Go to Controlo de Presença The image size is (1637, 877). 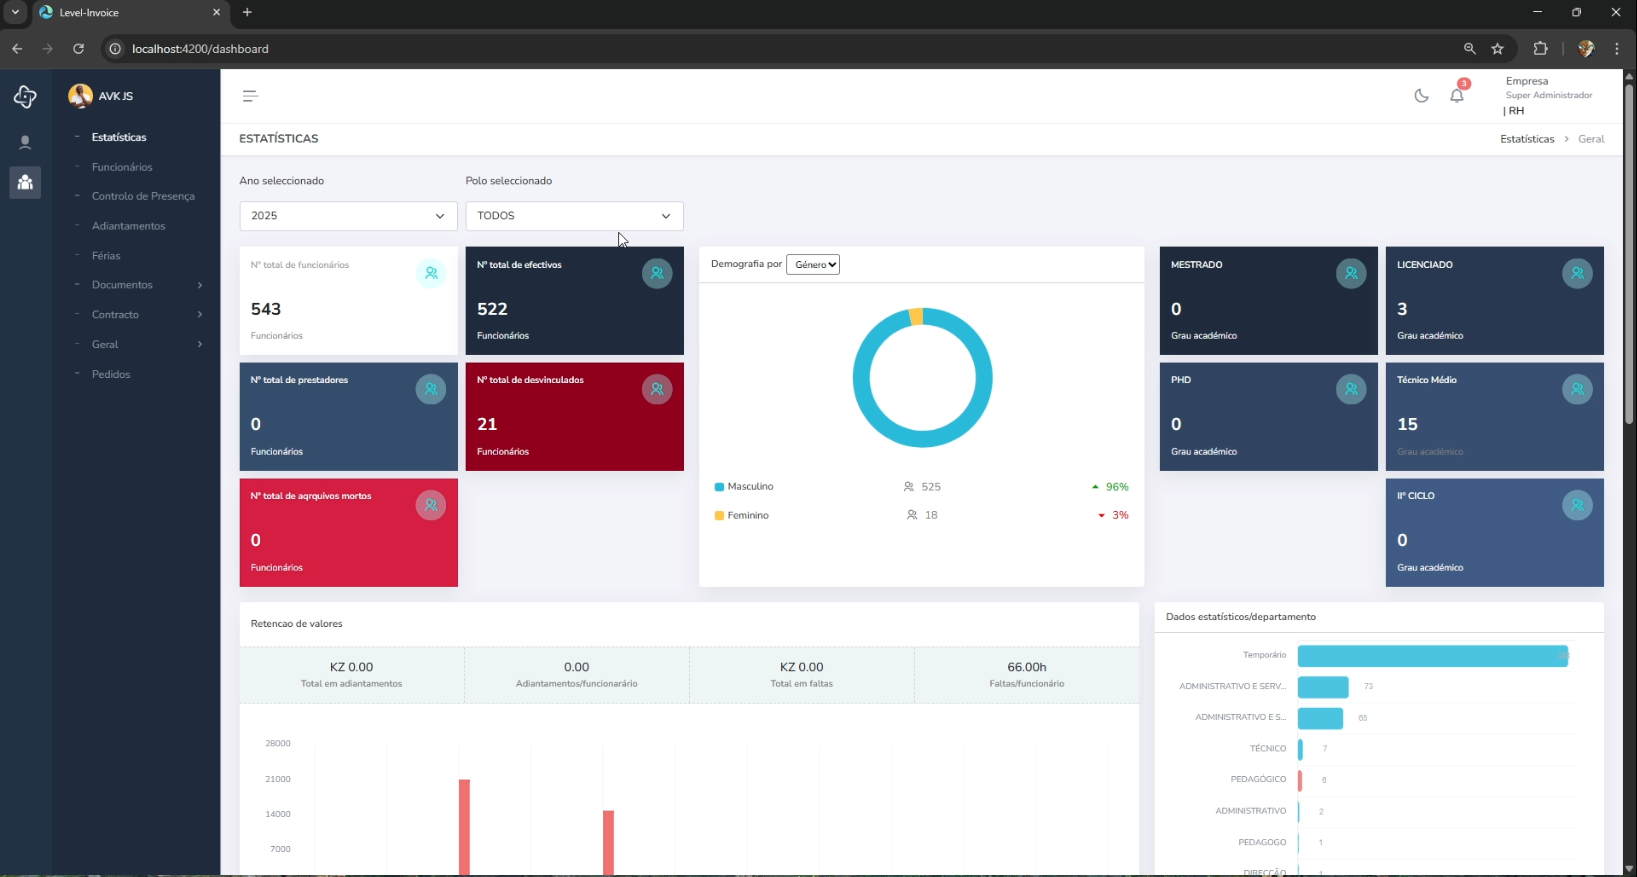[x=143, y=196]
